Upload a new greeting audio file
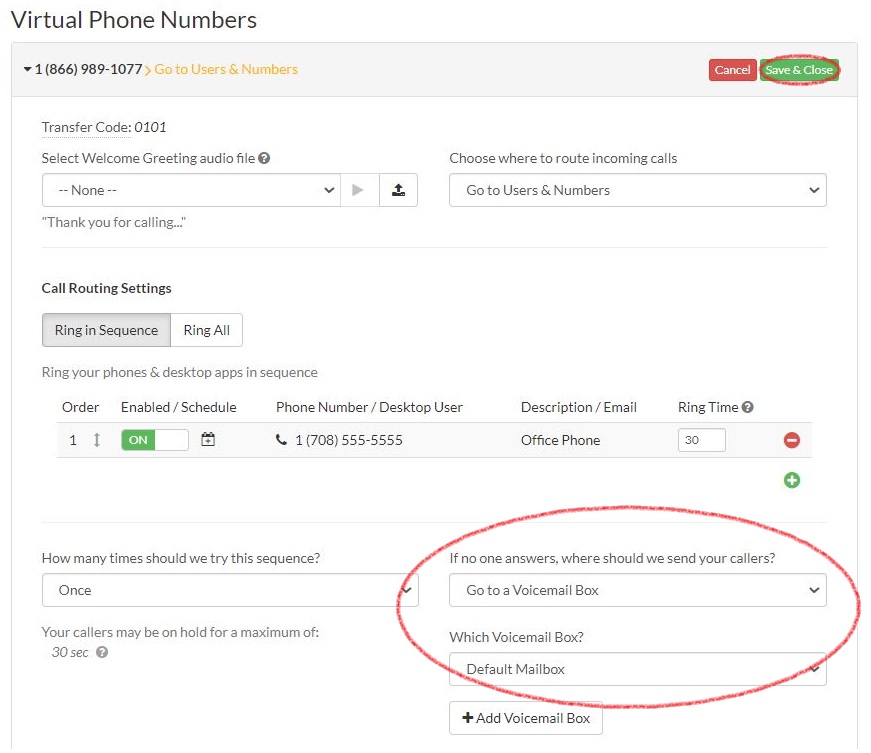 [x=399, y=190]
